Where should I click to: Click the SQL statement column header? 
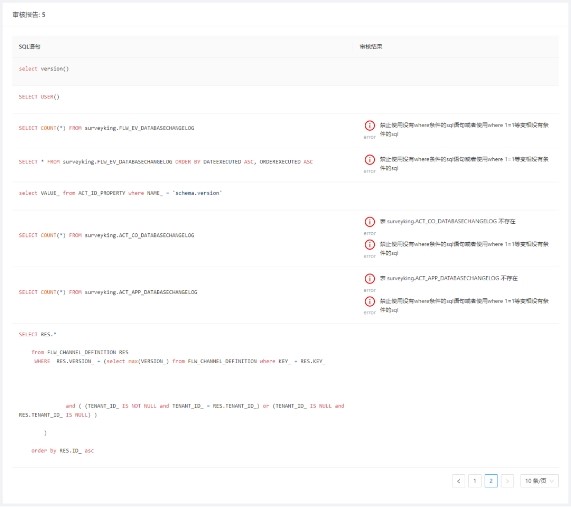tap(29, 47)
